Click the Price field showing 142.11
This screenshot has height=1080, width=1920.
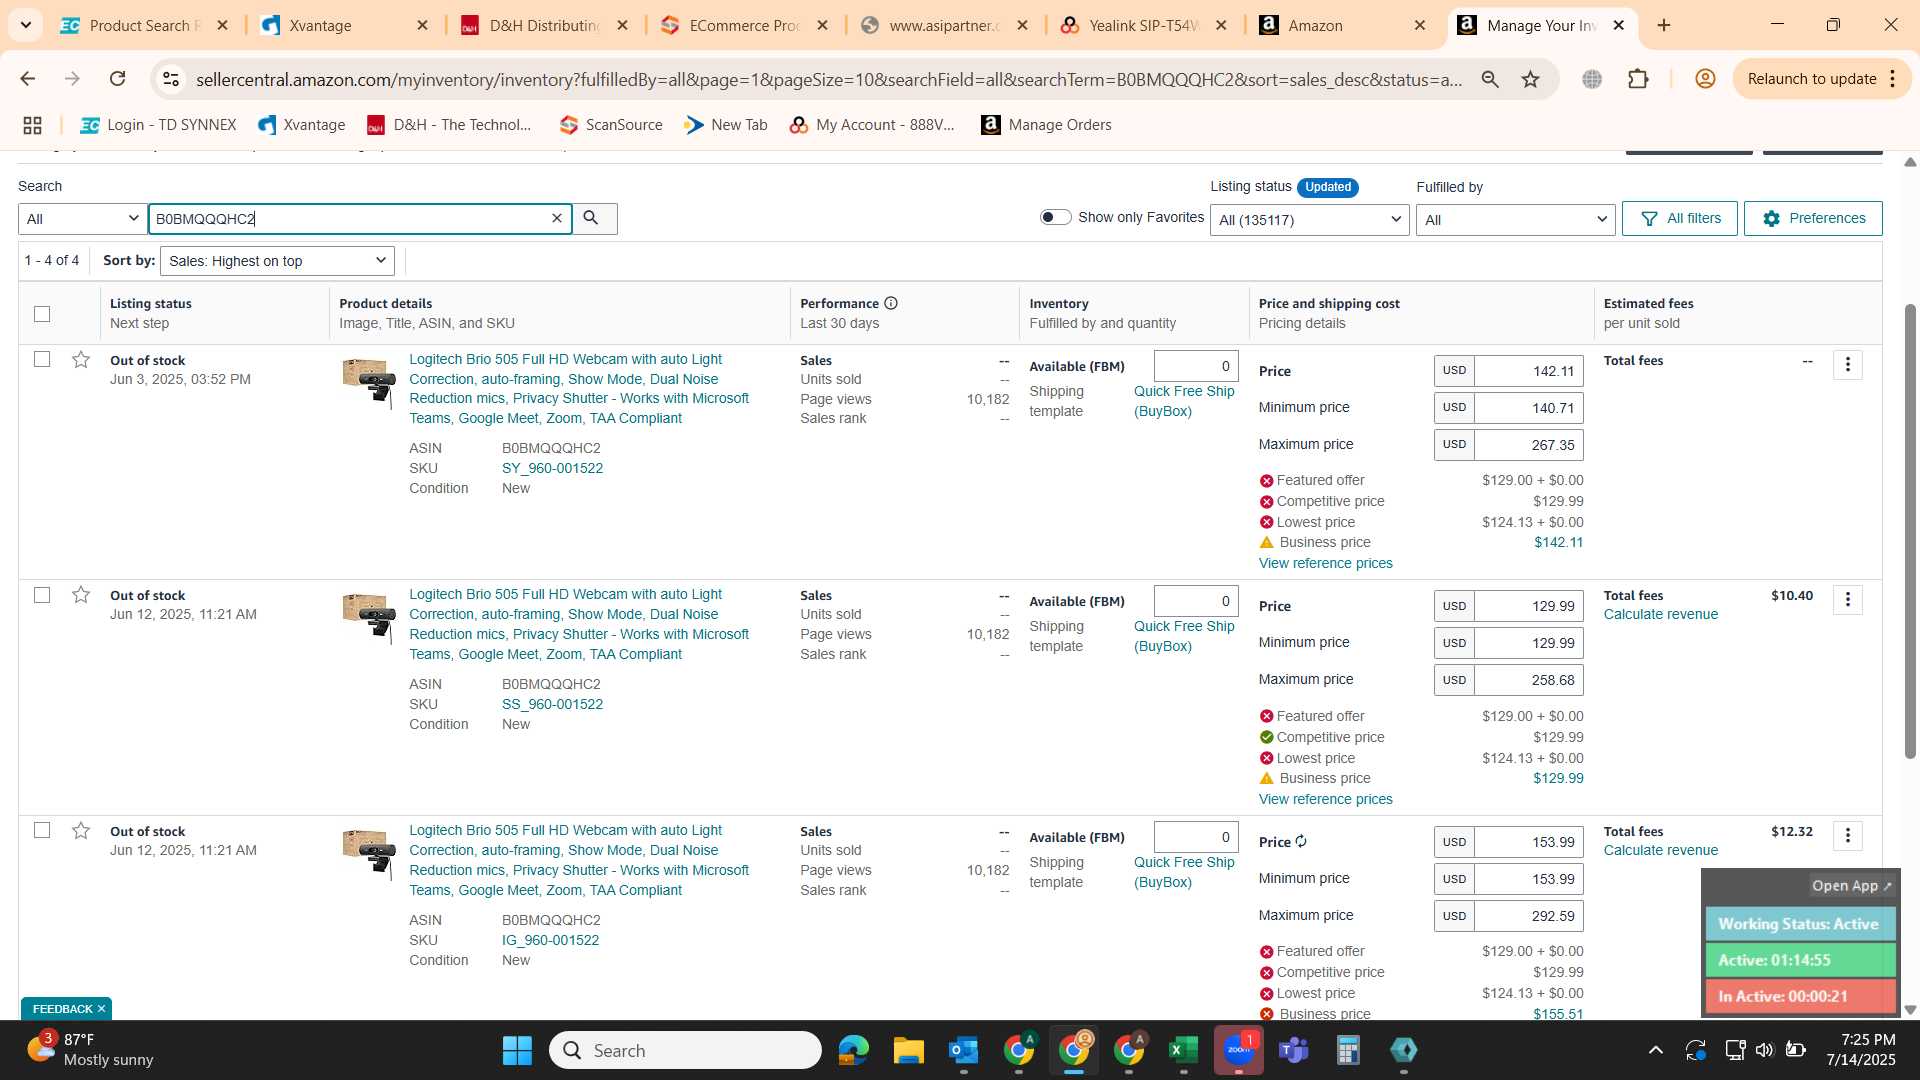pyautogui.click(x=1528, y=371)
